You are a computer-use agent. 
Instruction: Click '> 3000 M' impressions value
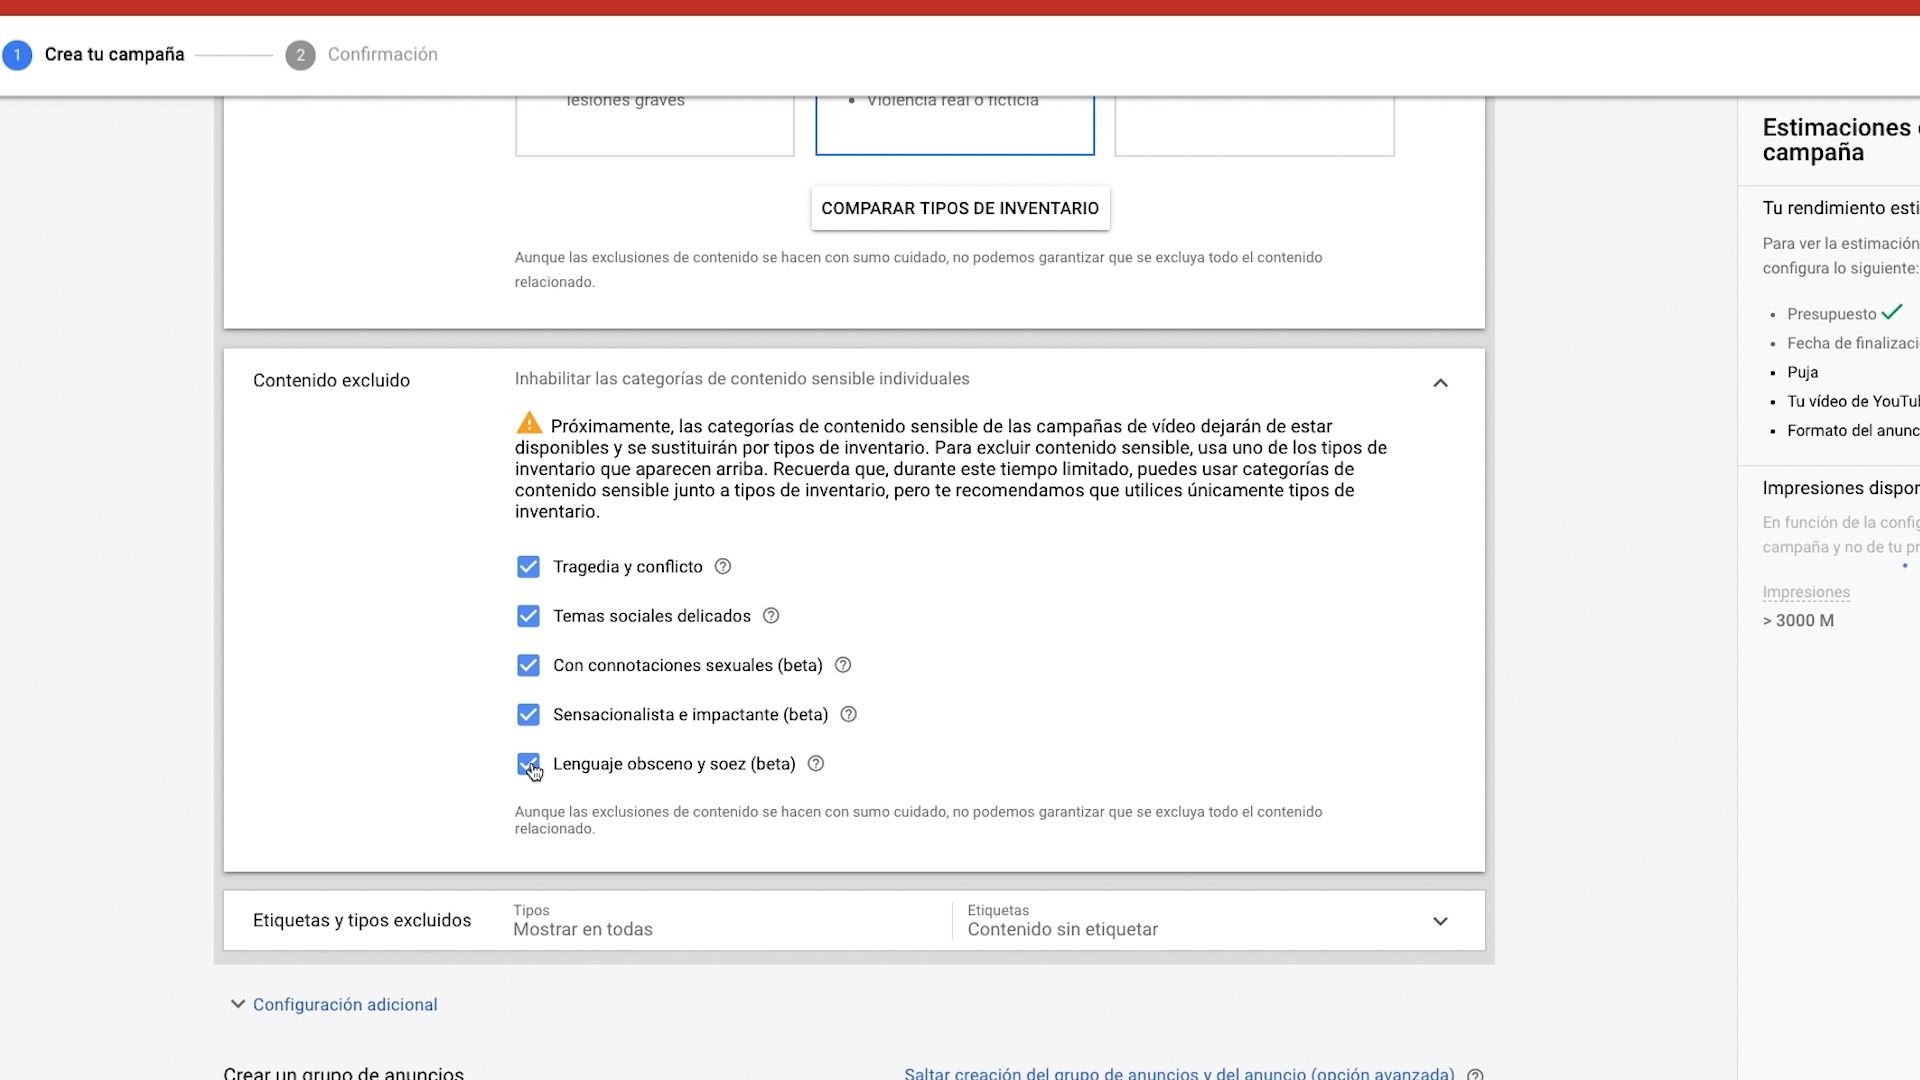(x=1798, y=620)
